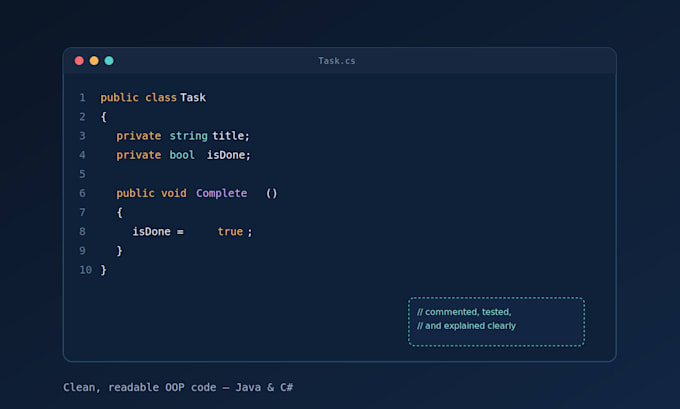The height and width of the screenshot is (409, 680).
Task: Click the parentheses after Complete
Action: click(x=271, y=193)
